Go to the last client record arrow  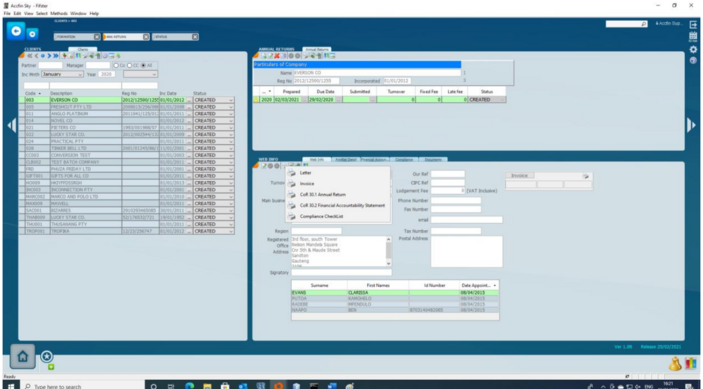click(56, 56)
